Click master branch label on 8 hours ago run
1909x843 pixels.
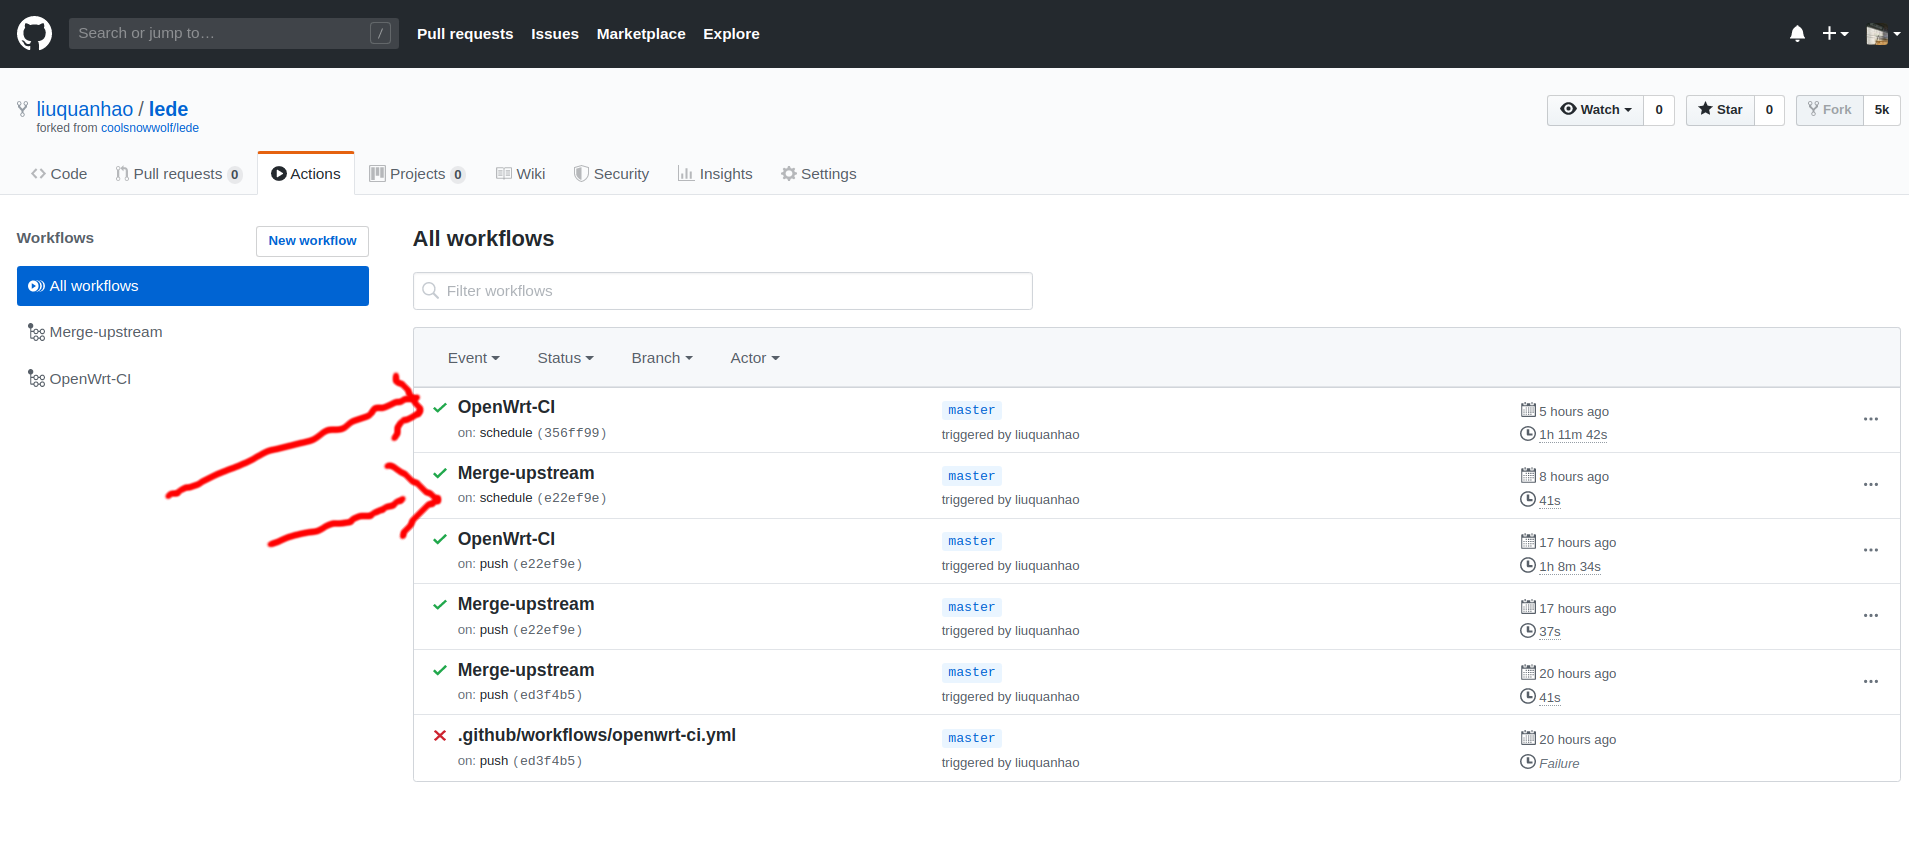(972, 476)
